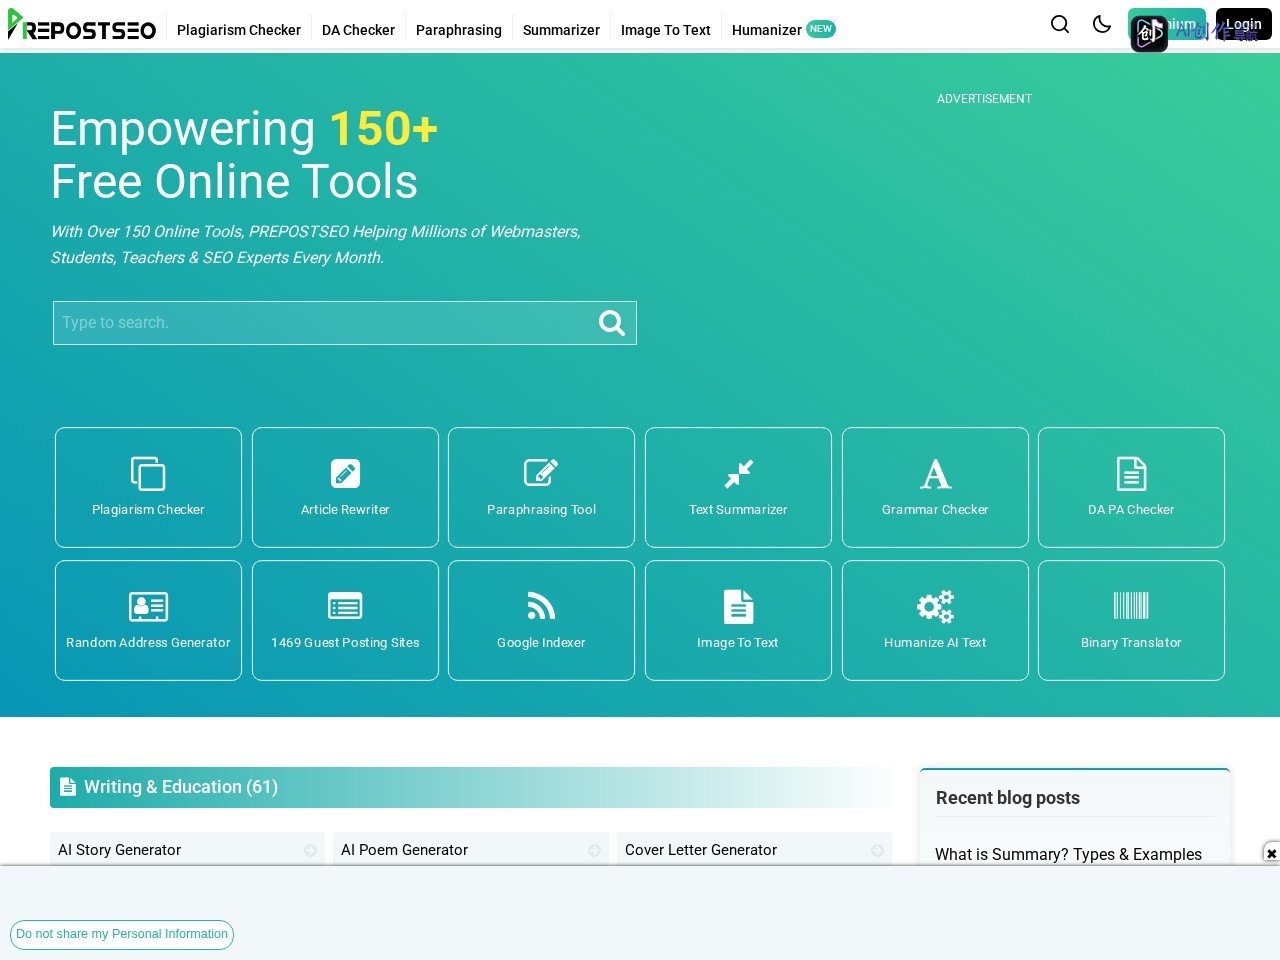Open the Article Rewriter tool card

345,487
